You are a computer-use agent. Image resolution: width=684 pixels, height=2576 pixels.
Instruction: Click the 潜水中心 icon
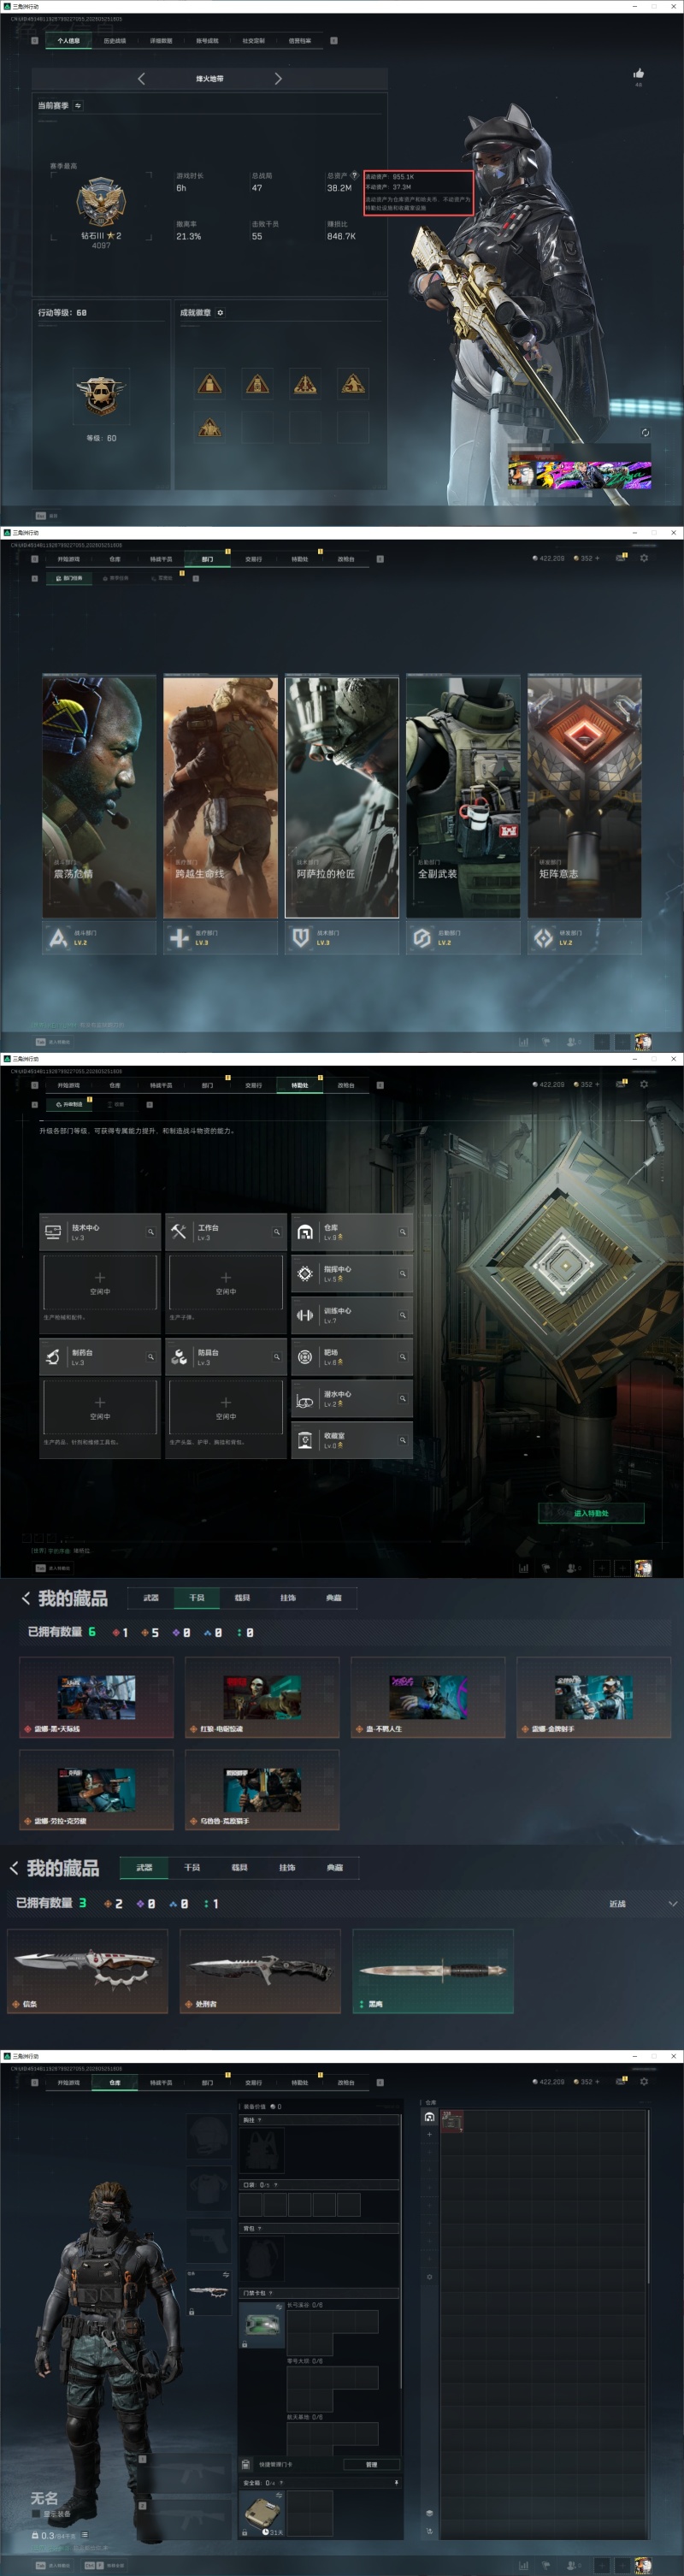(305, 1399)
